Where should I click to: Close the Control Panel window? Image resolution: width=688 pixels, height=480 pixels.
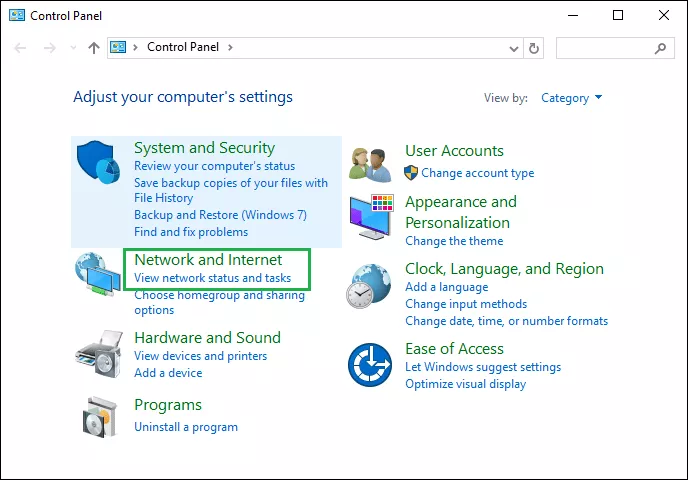tap(664, 15)
